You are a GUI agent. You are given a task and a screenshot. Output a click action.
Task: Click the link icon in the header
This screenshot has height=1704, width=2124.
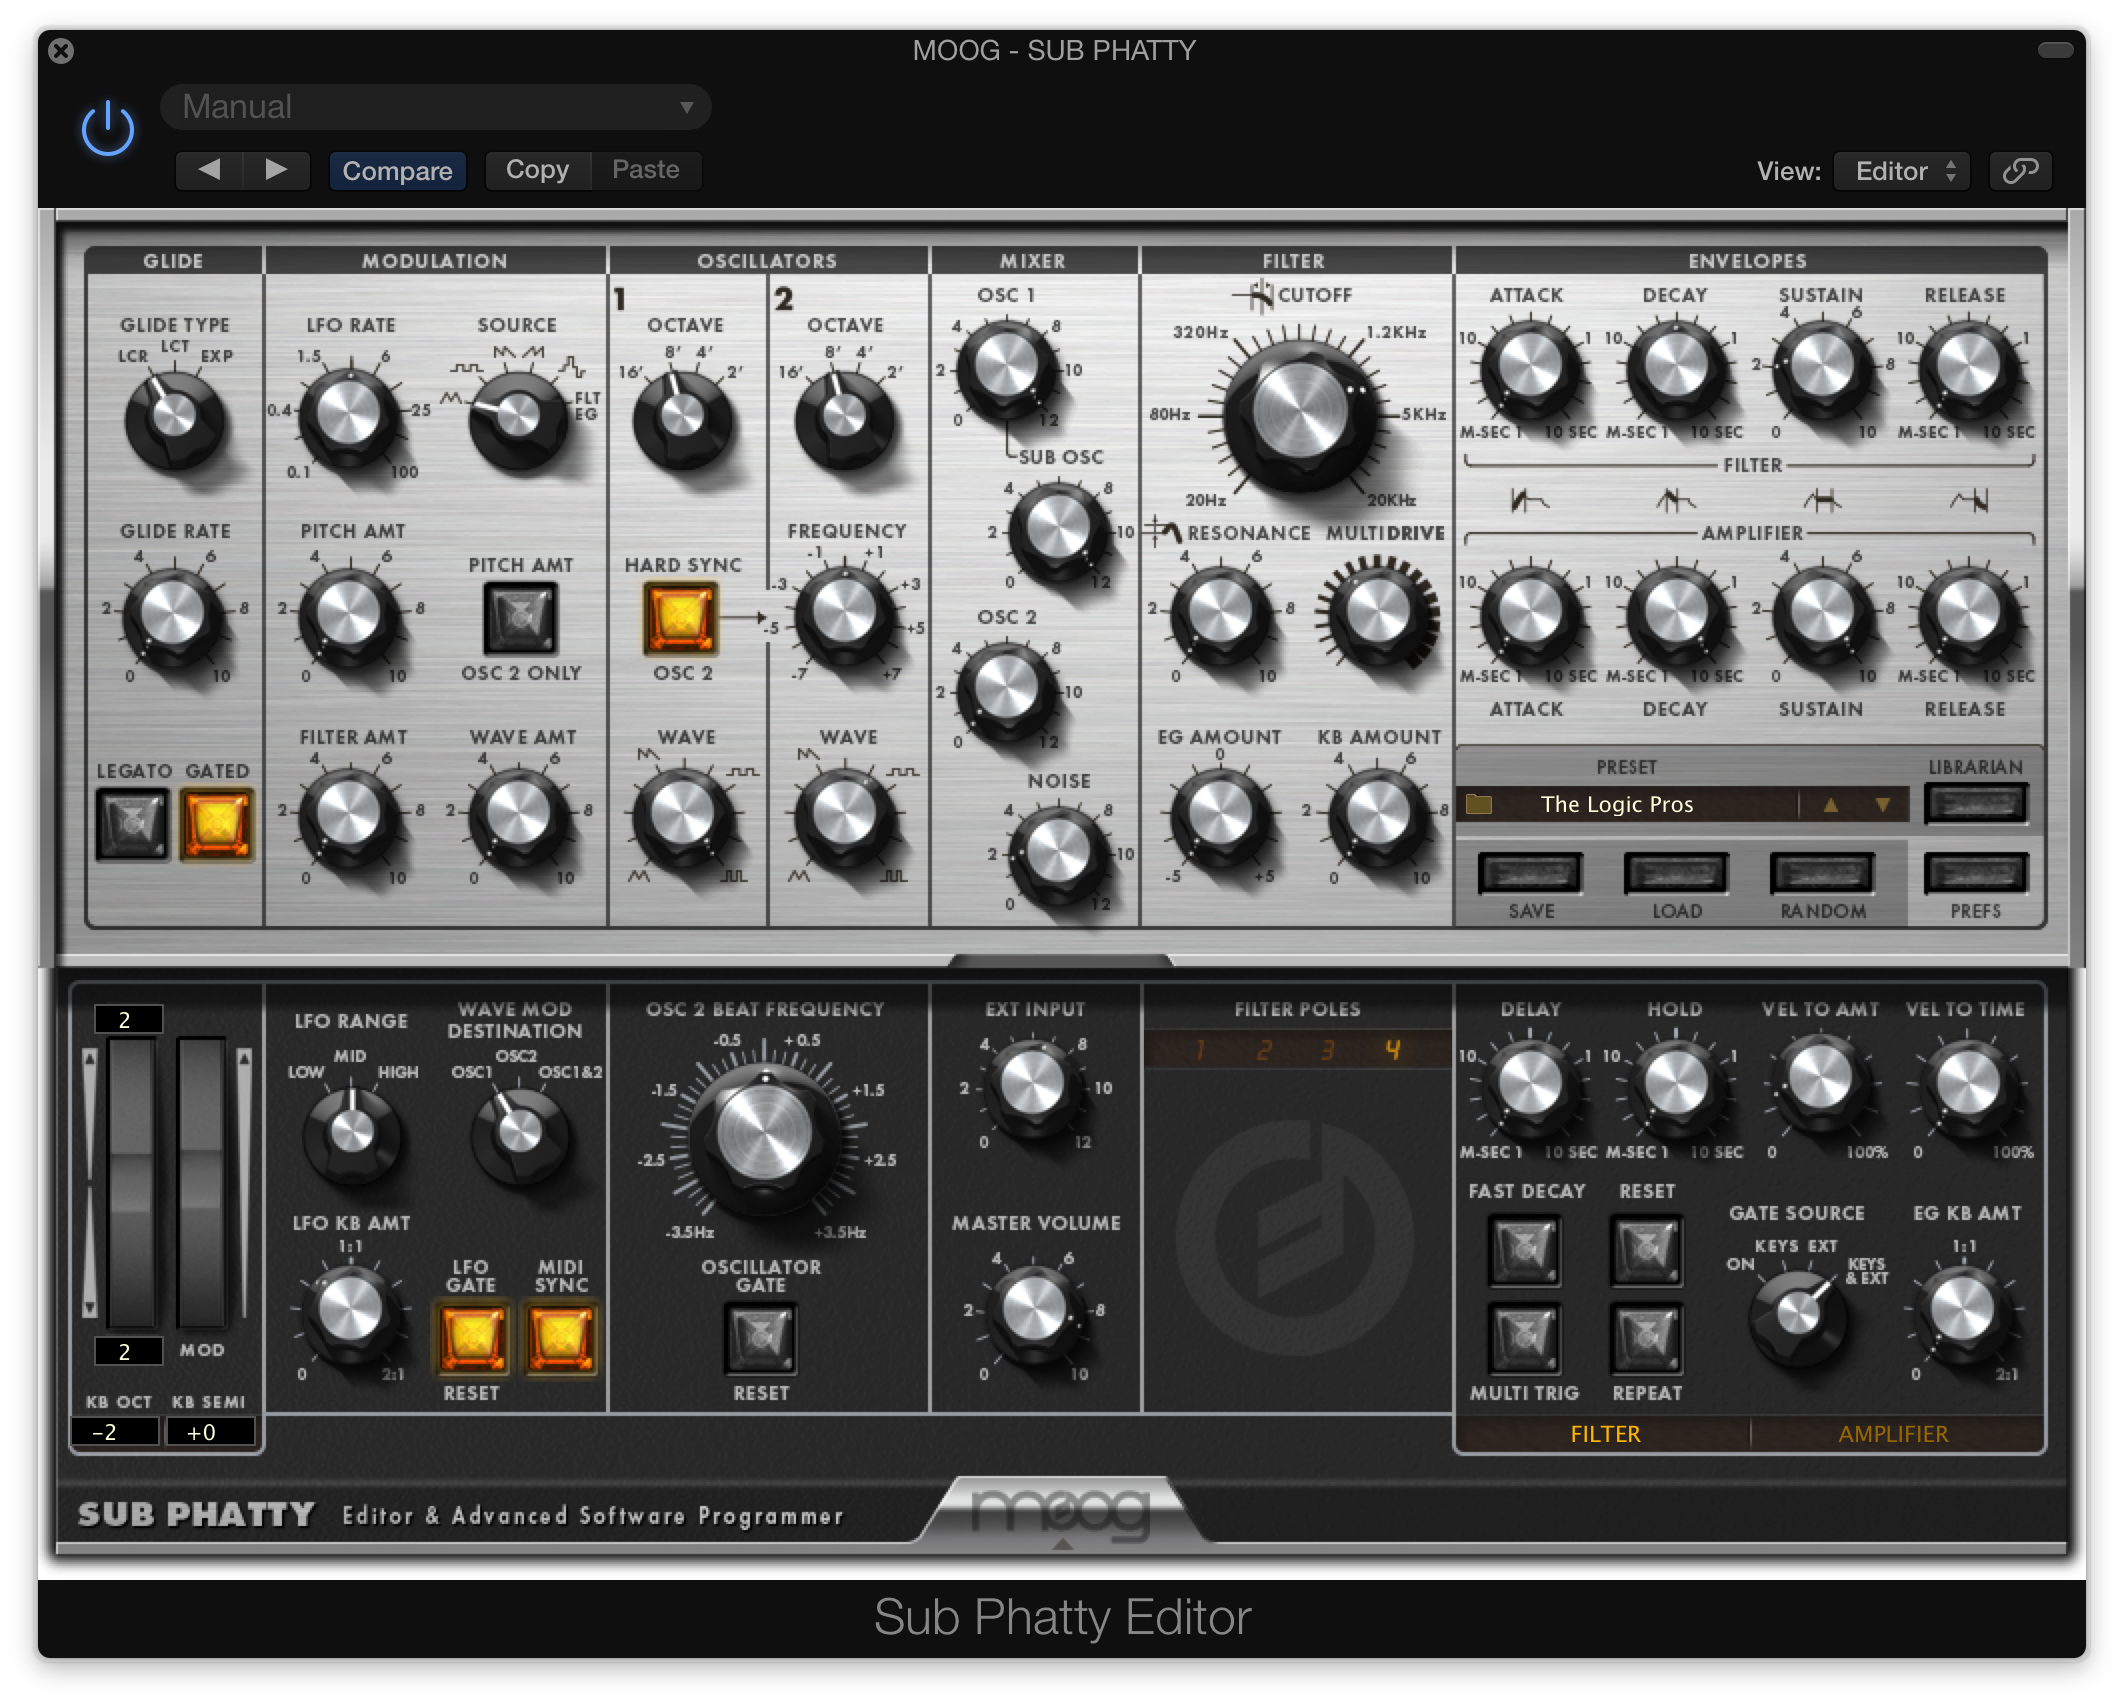[2021, 170]
